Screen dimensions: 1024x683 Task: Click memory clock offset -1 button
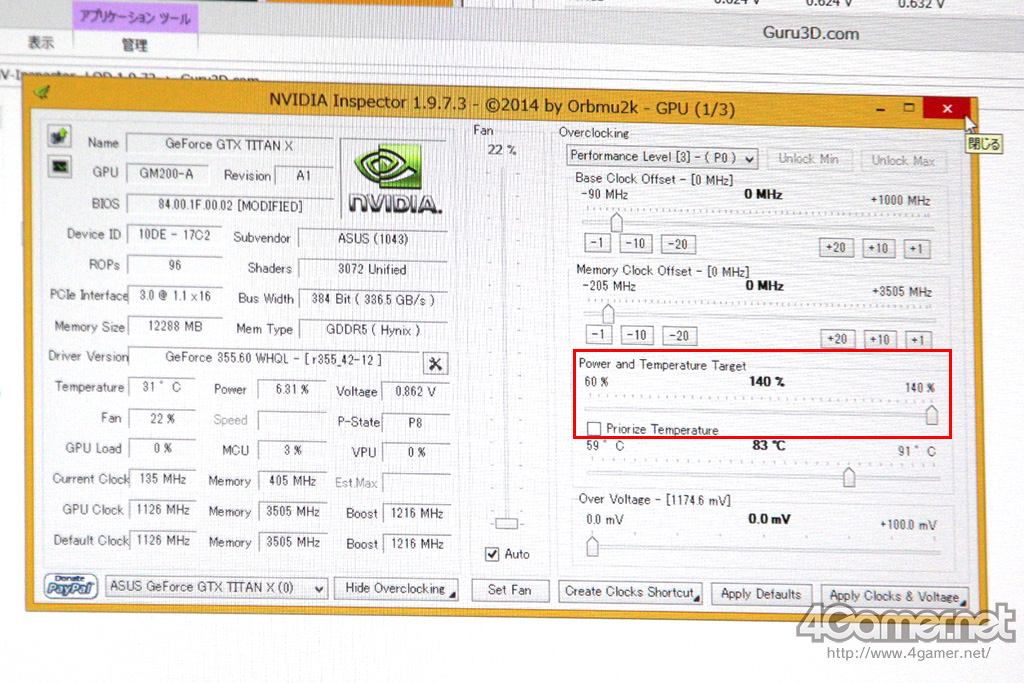tap(598, 334)
